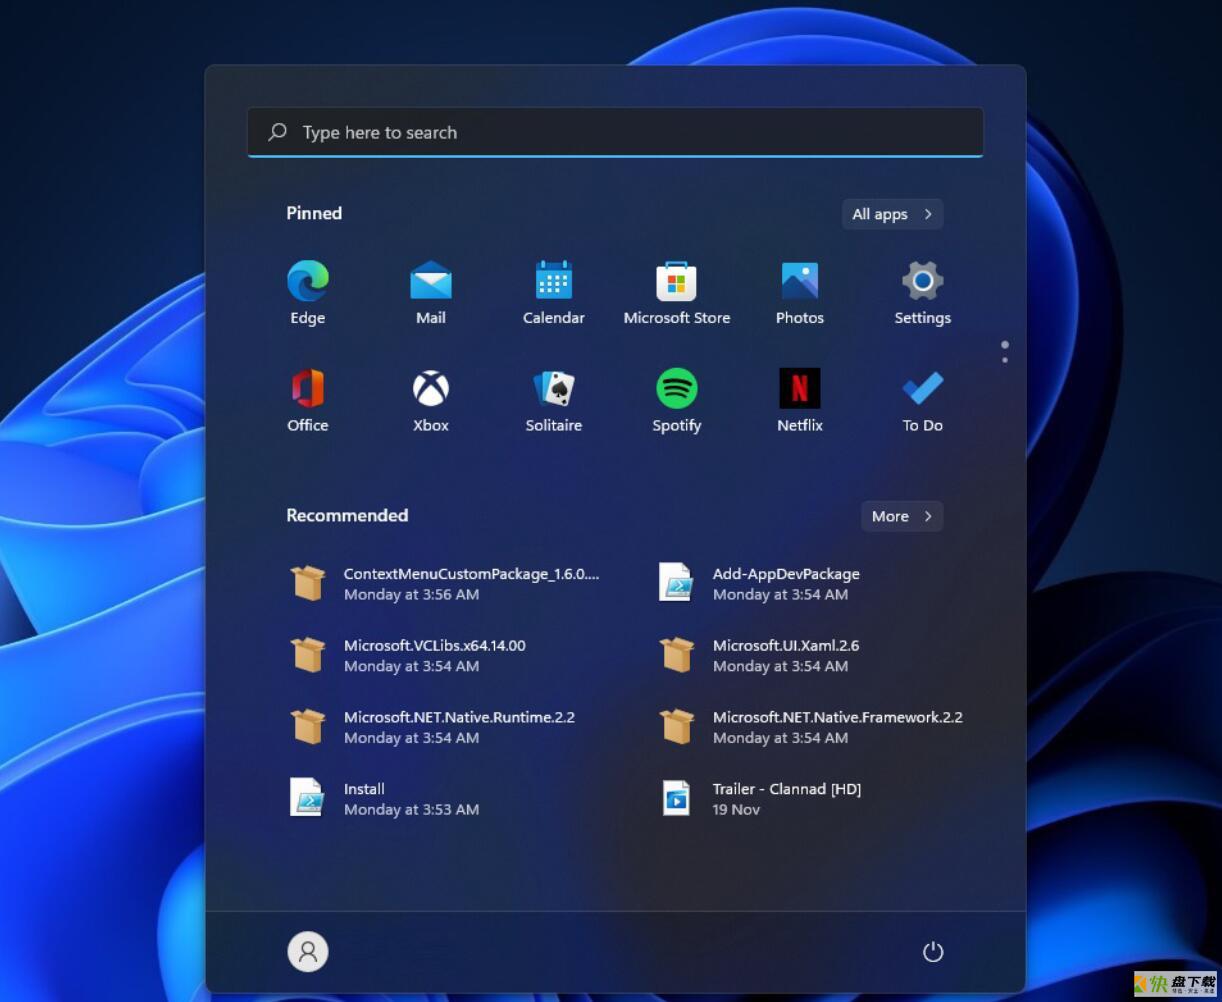
Task: Click the Calendar label text
Action: click(554, 318)
